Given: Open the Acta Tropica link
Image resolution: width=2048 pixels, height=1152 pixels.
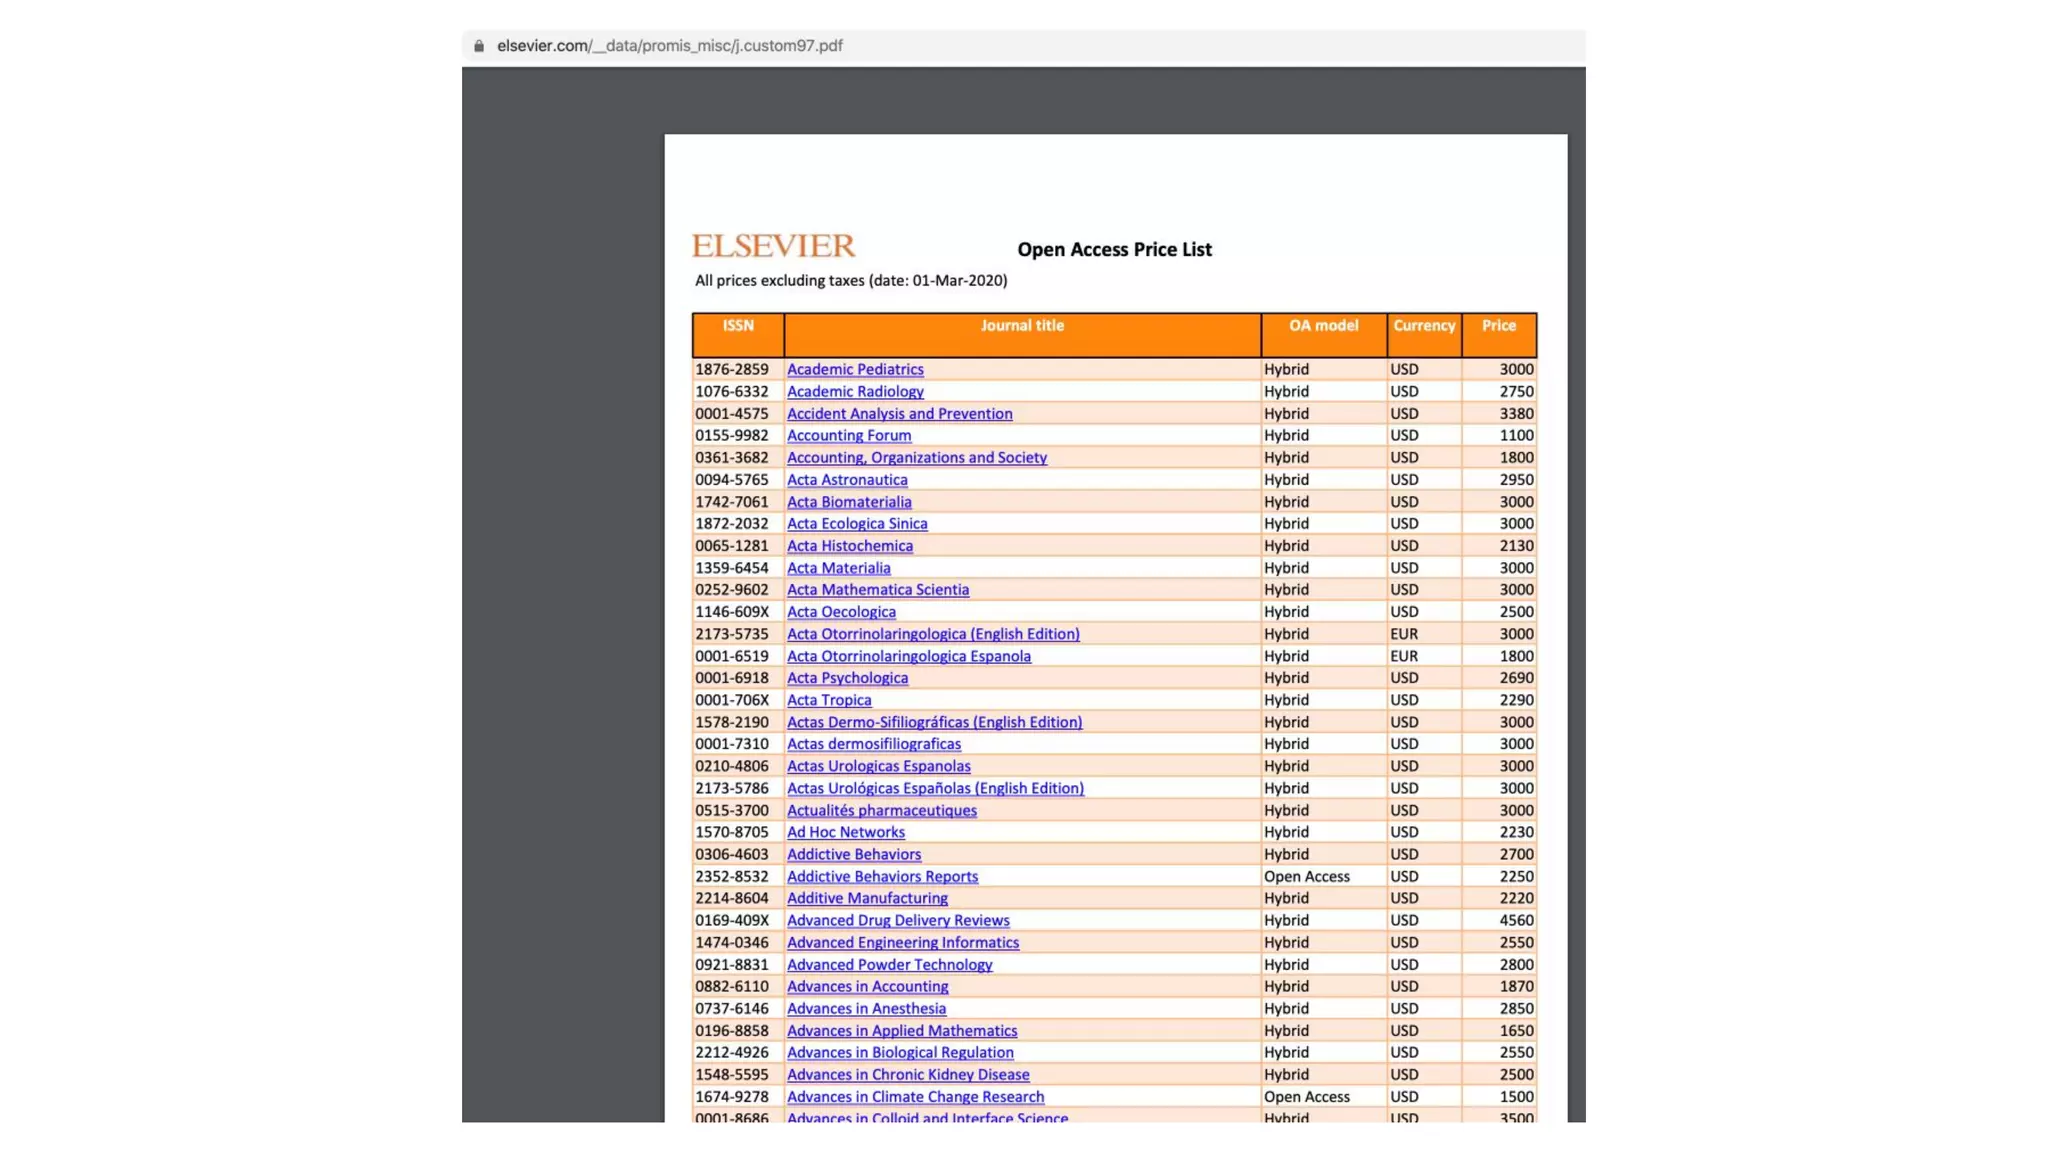Looking at the screenshot, I should coord(829,700).
